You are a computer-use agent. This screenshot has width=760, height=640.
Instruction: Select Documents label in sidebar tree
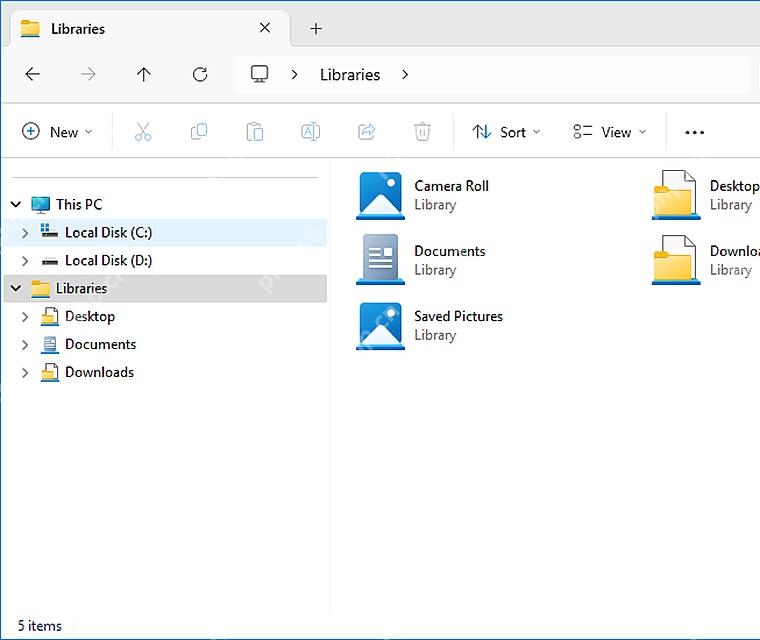(100, 345)
